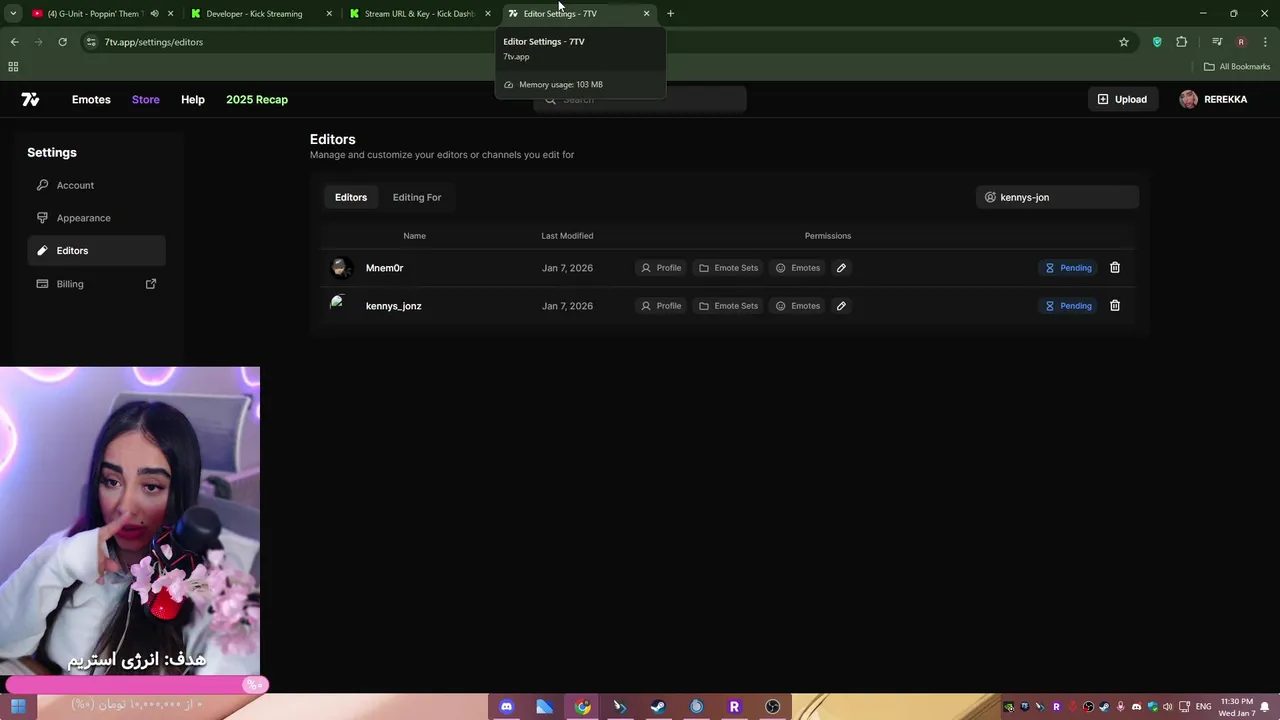This screenshot has height=720, width=1280.
Task: Select Editors in settings sidebar
Action: point(97,251)
